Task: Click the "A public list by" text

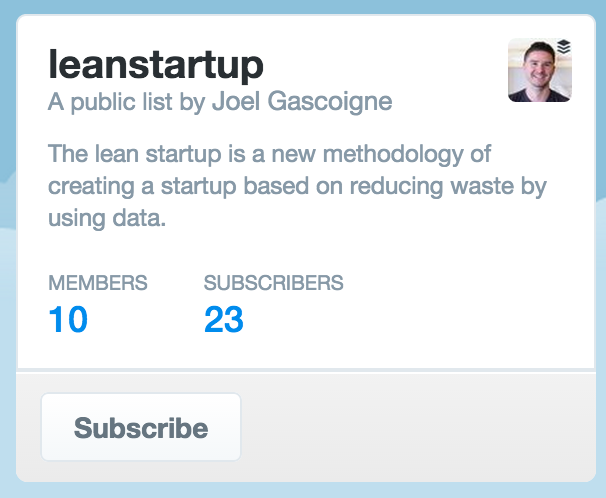Action: click(x=128, y=102)
